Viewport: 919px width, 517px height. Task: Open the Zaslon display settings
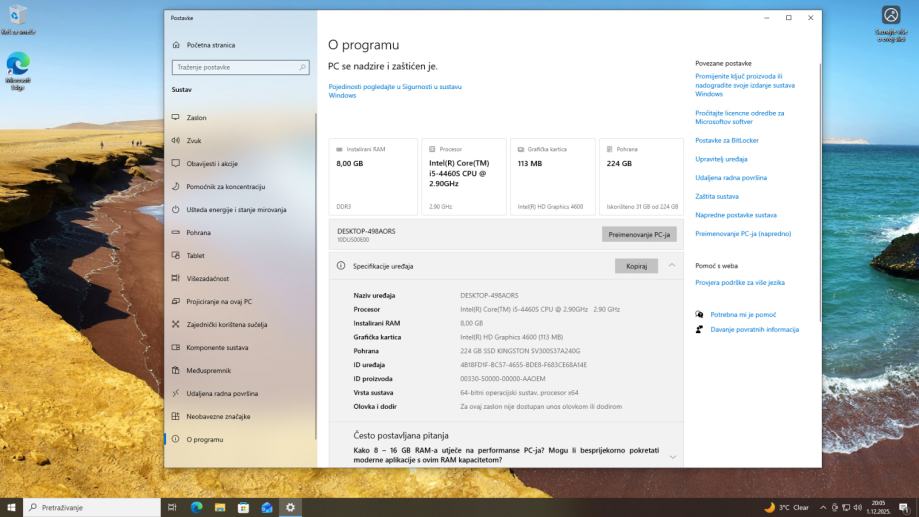196,118
